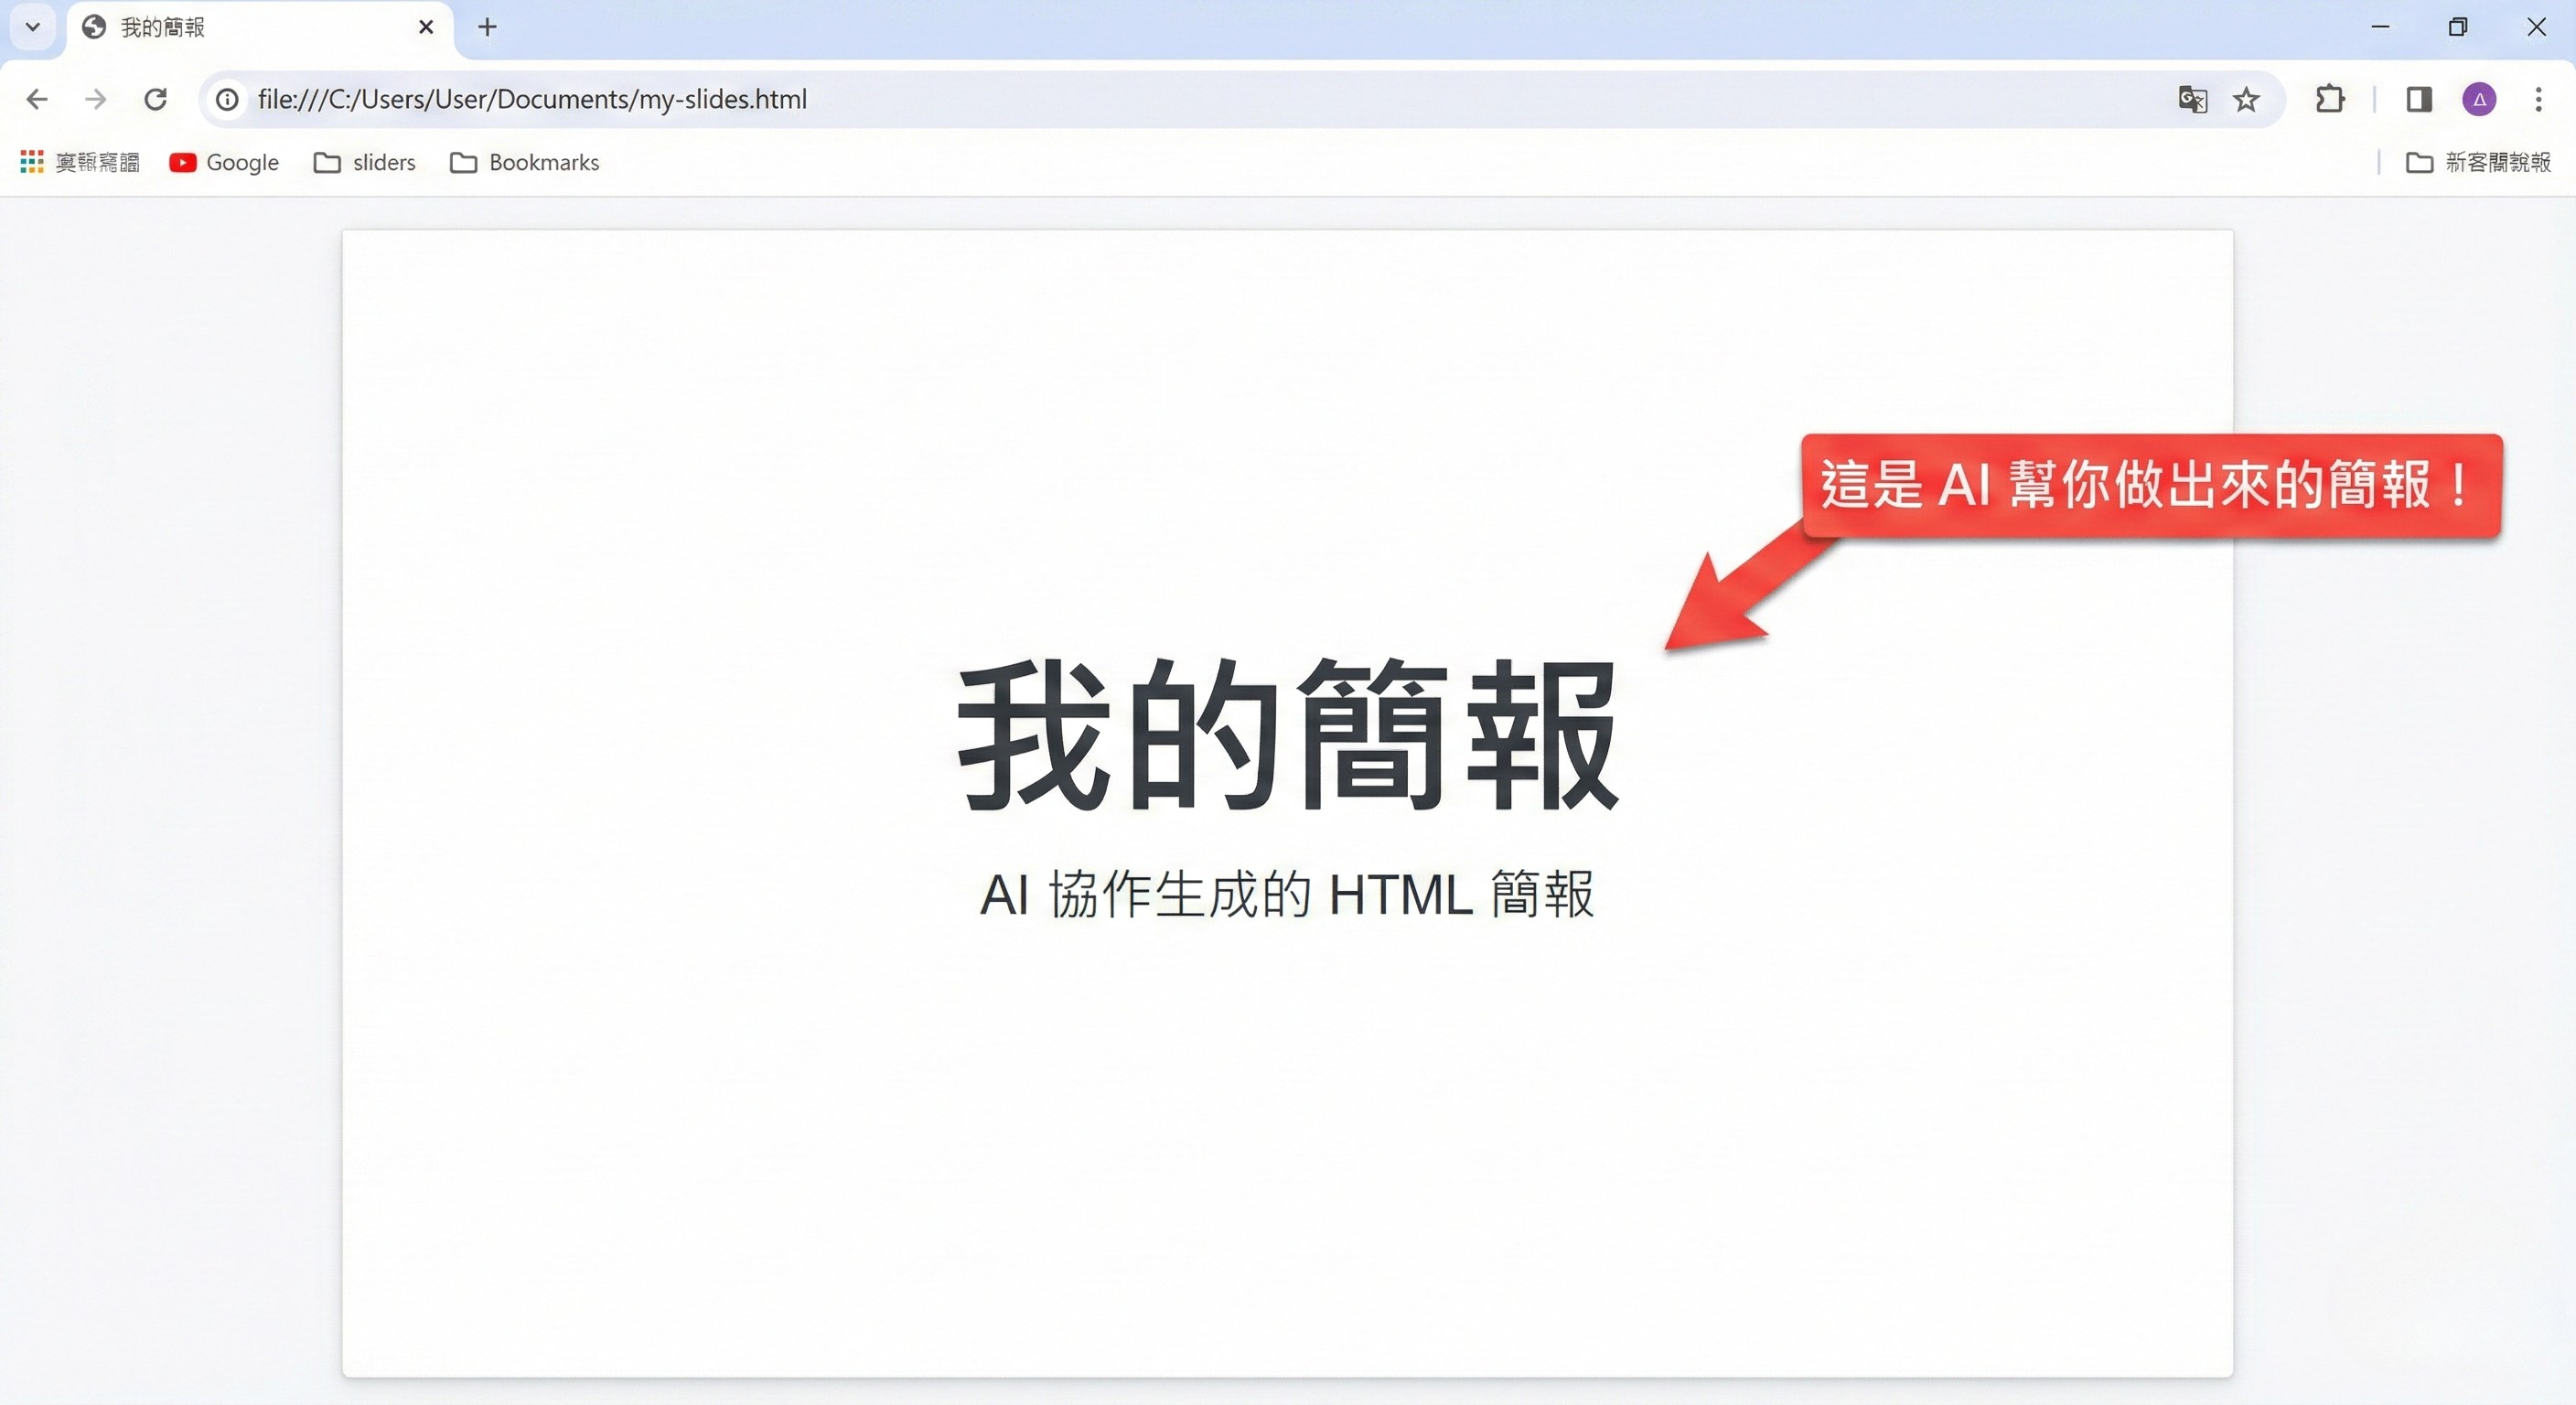Reload the my-slides.html page
The width and height of the screenshot is (2576, 1405).
tap(156, 99)
